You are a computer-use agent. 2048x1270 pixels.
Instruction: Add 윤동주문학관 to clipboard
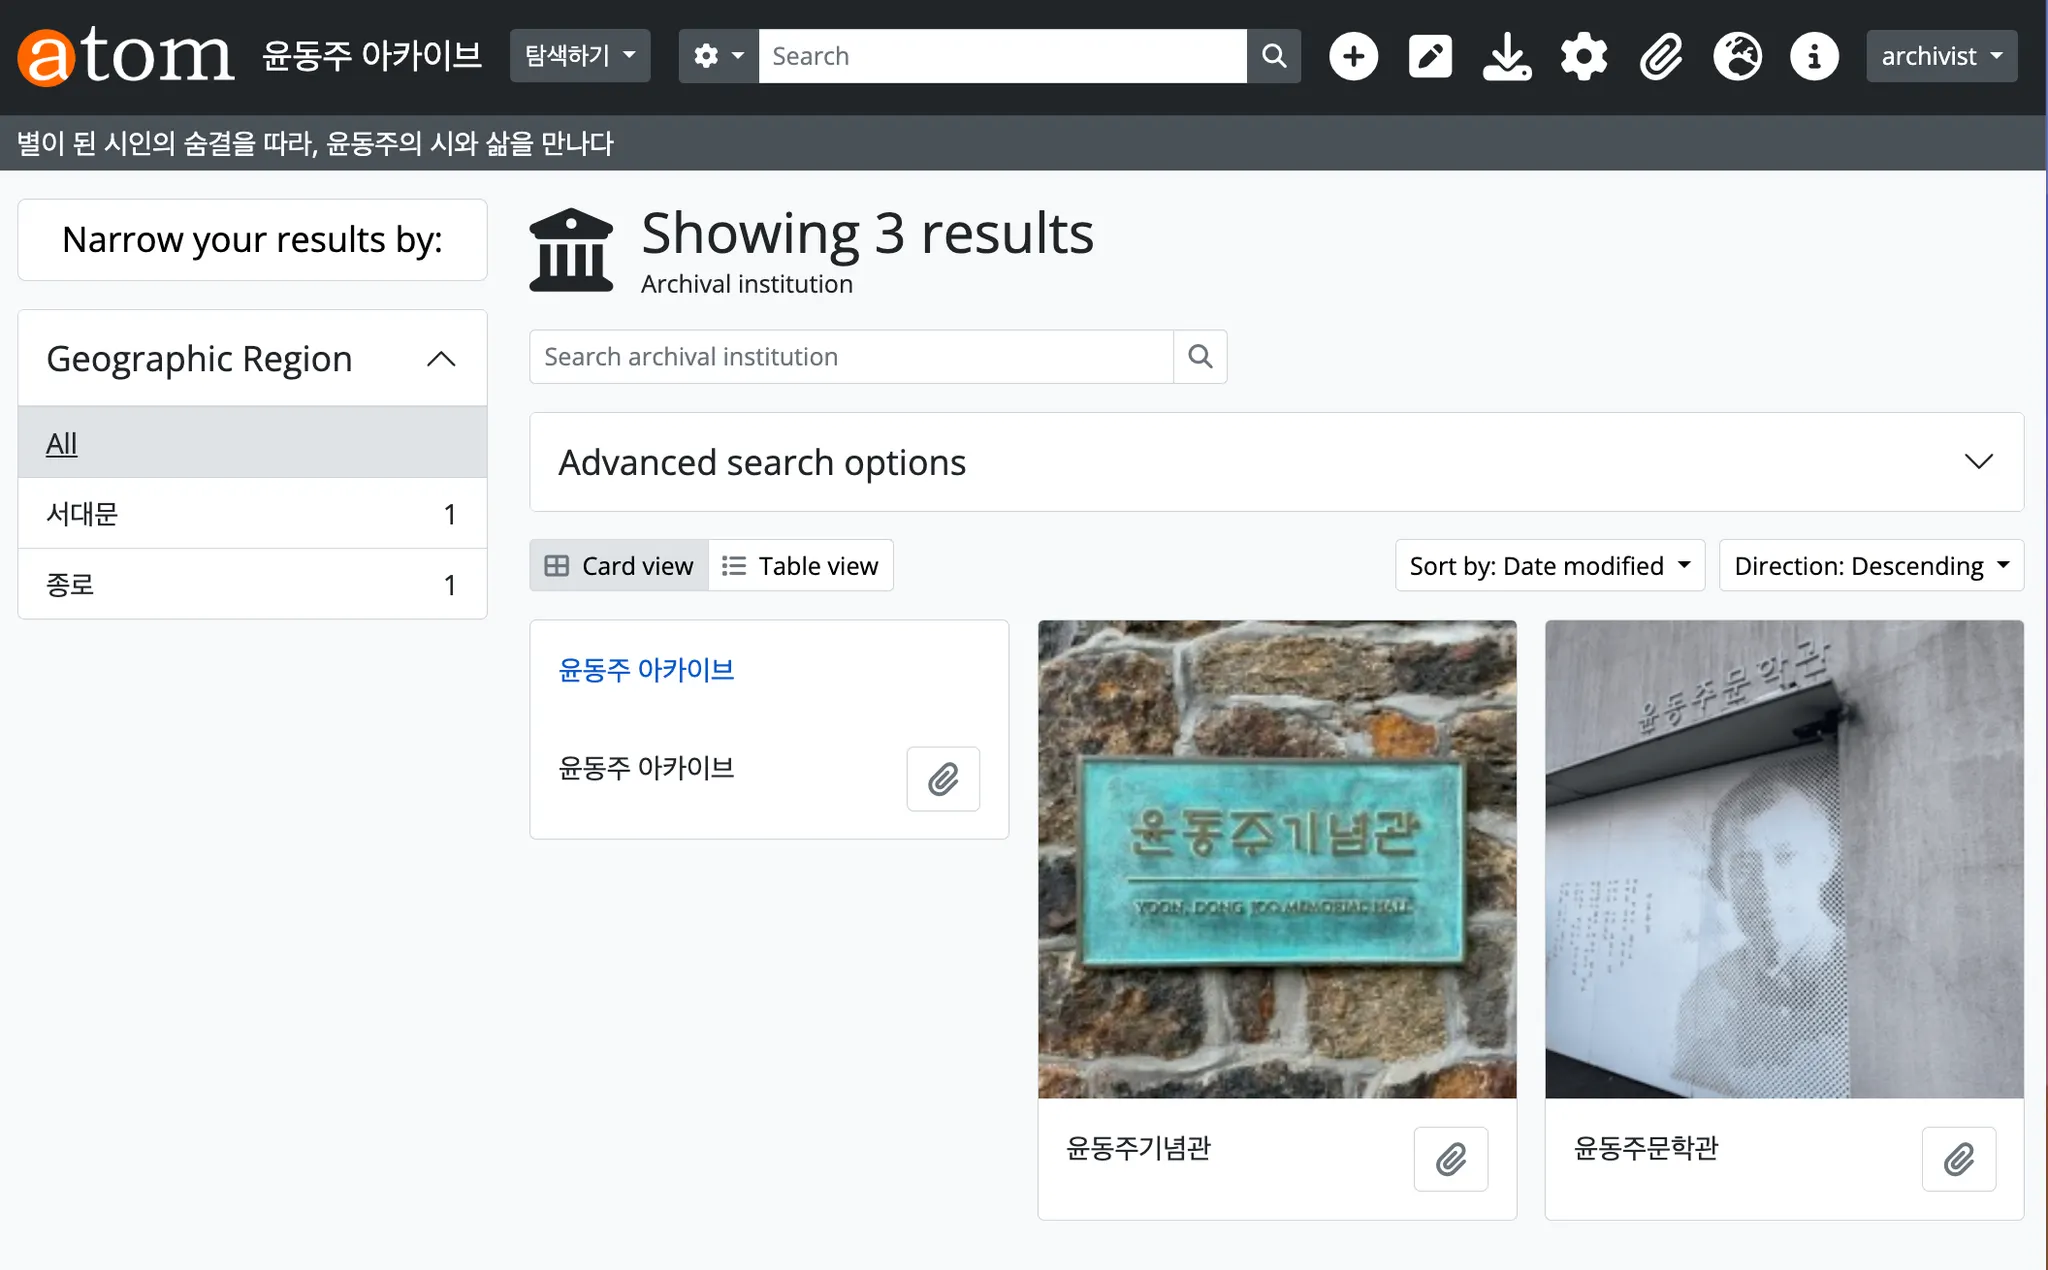(x=1958, y=1159)
